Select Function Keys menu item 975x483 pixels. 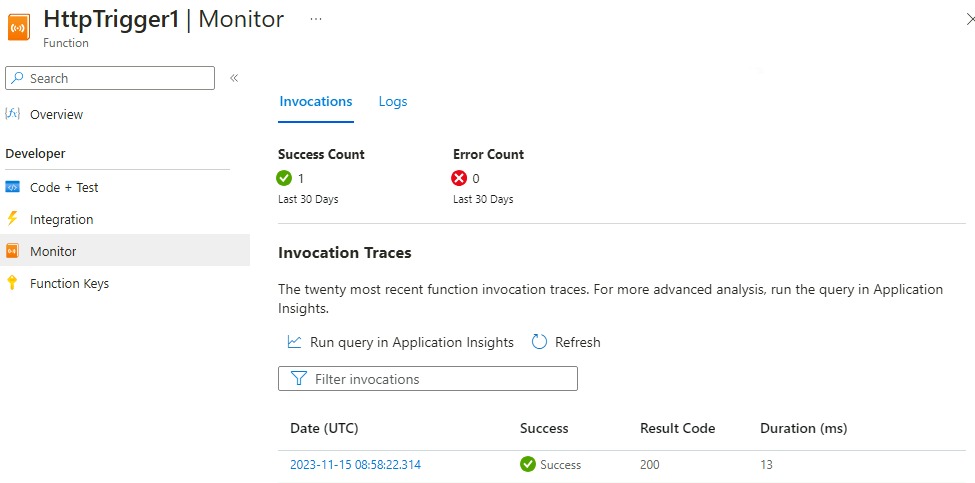(x=69, y=283)
